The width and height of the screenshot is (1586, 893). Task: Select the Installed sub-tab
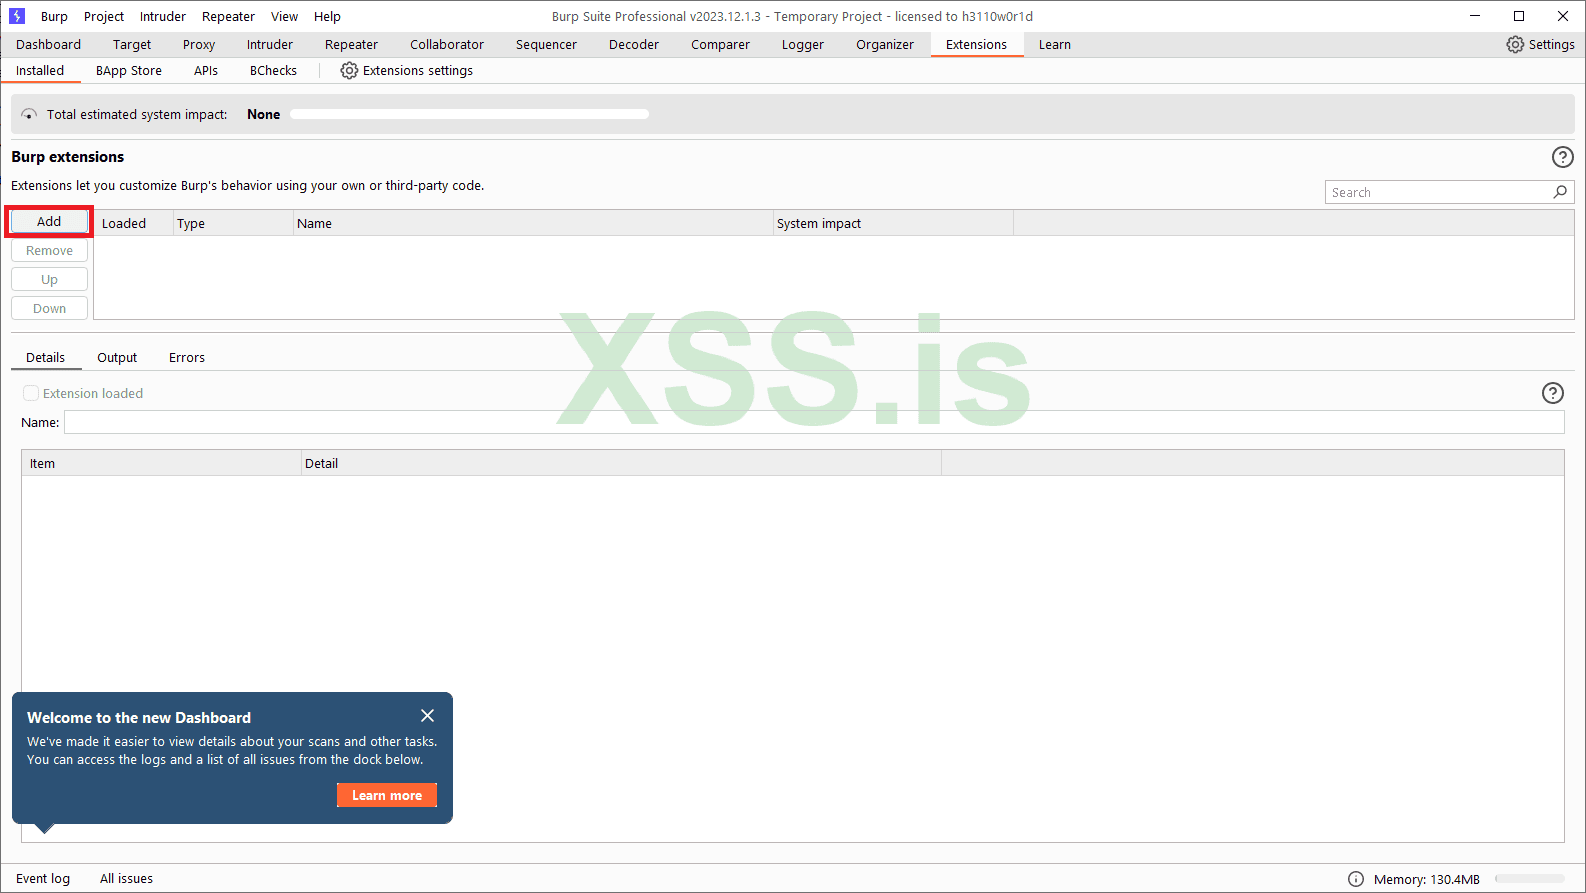coord(40,70)
